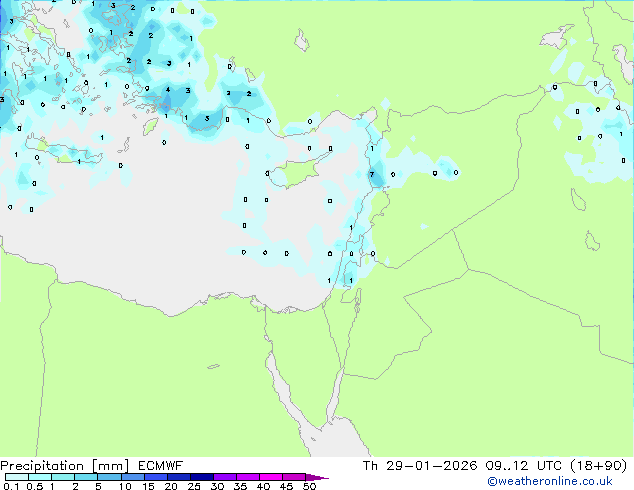This screenshot has height=490, width=634.
Task: Click the '09..12 UTC' time text
Action: [x=524, y=466]
